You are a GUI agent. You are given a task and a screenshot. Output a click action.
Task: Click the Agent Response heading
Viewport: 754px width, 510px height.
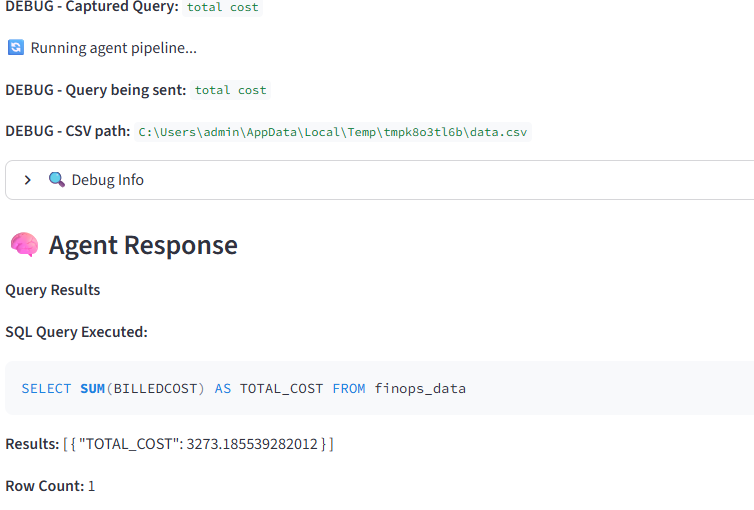click(143, 245)
